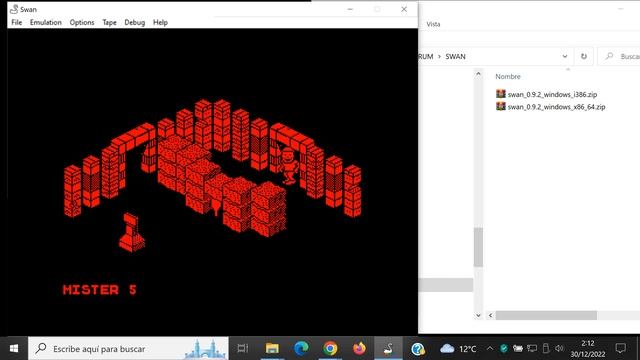Click the navigation pane scroll down arrow
The image size is (640, 360).
pyautogui.click(x=478, y=315)
